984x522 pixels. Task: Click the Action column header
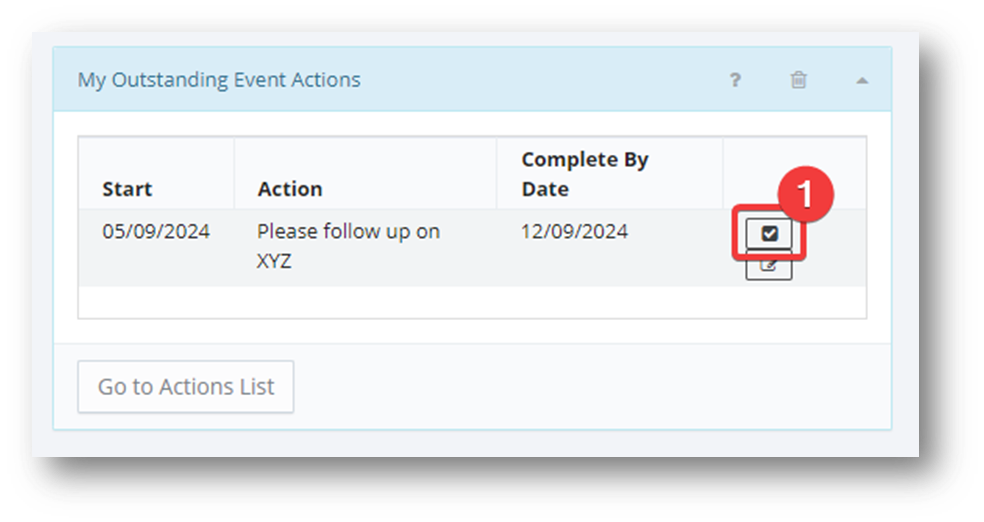[x=290, y=189]
